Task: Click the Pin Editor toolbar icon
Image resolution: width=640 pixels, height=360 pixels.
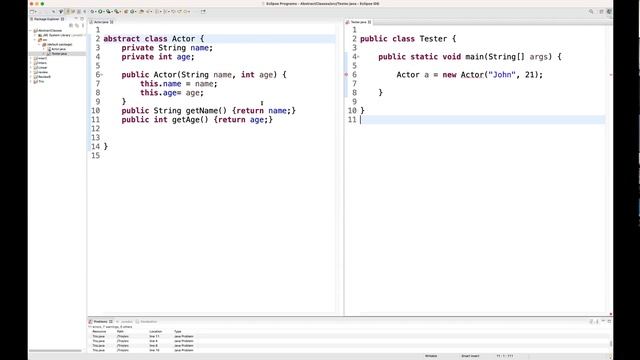Action: tap(203, 11)
